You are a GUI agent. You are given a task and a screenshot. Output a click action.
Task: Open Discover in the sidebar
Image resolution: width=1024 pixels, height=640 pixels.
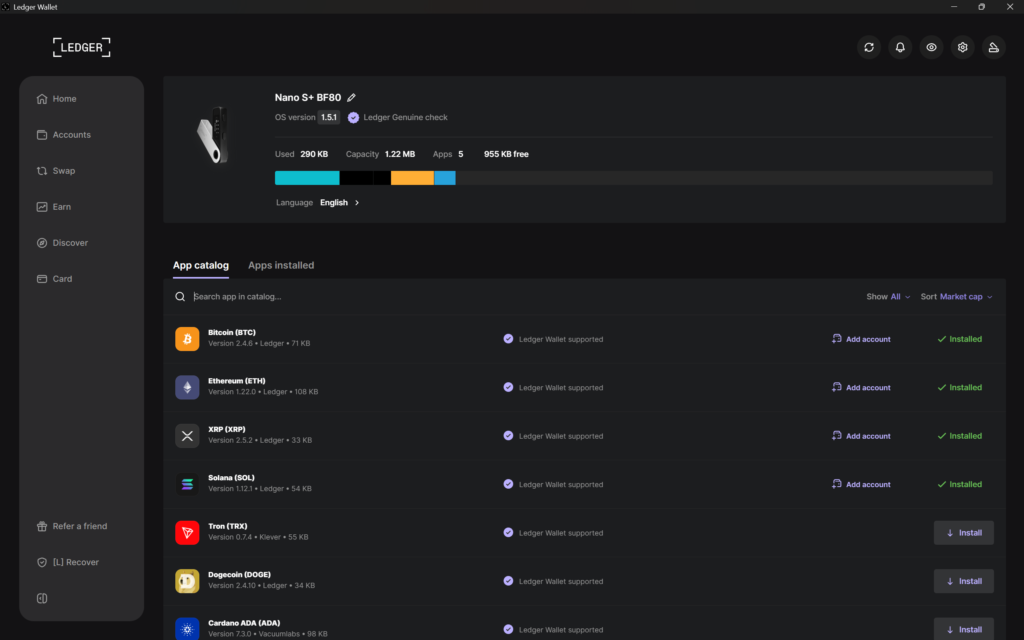63,242
